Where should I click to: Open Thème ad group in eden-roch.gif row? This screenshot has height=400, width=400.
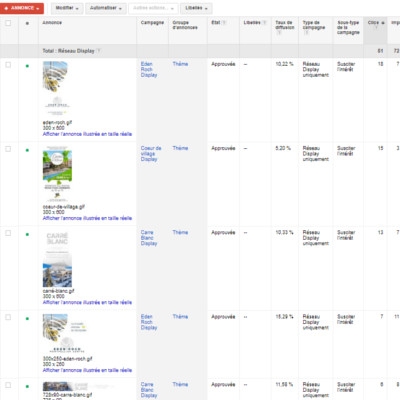coord(180,64)
